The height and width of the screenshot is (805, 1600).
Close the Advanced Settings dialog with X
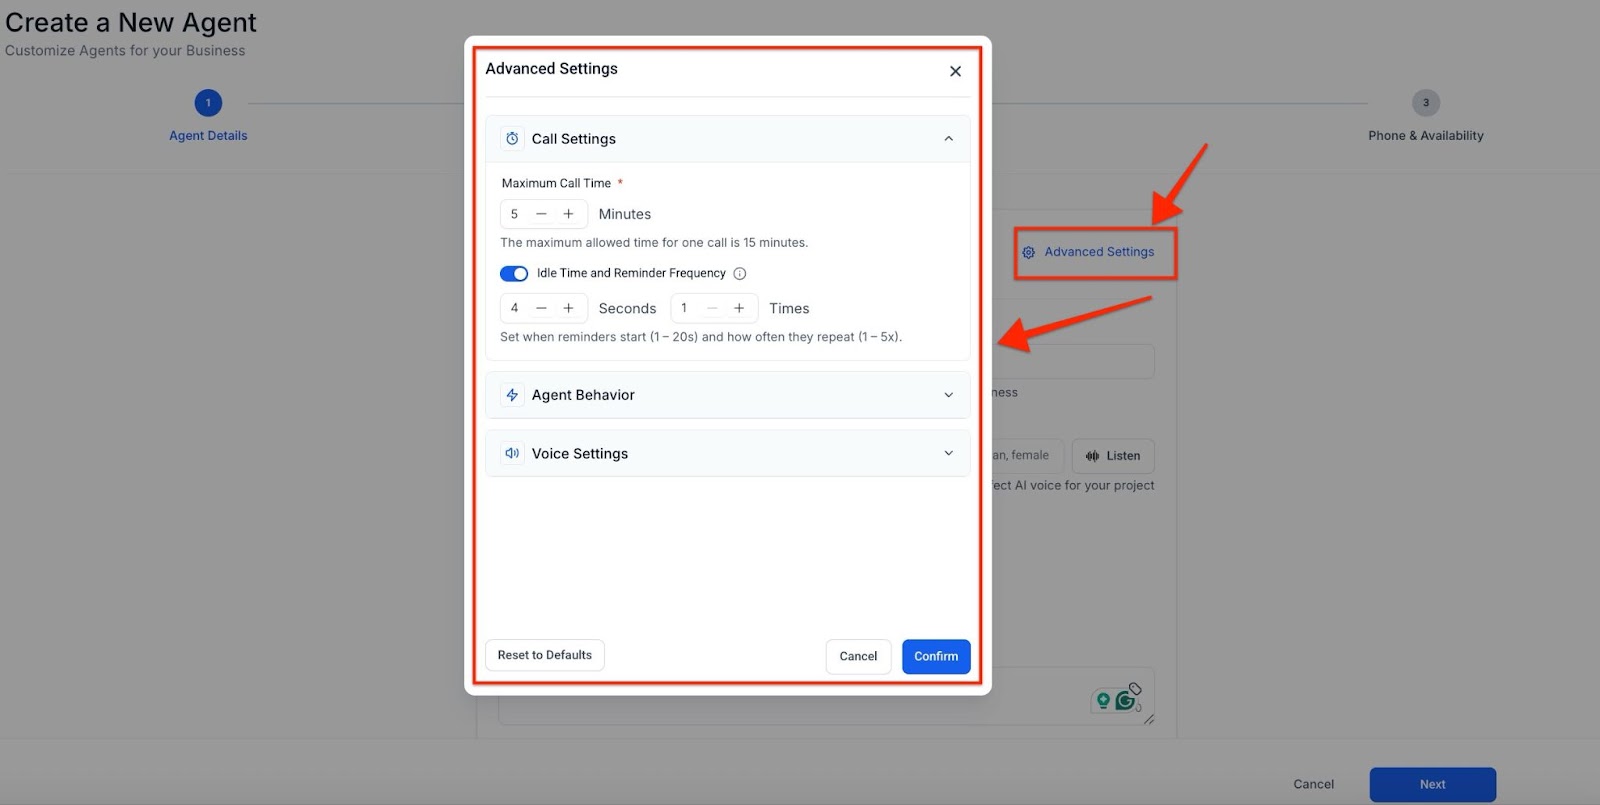point(955,71)
